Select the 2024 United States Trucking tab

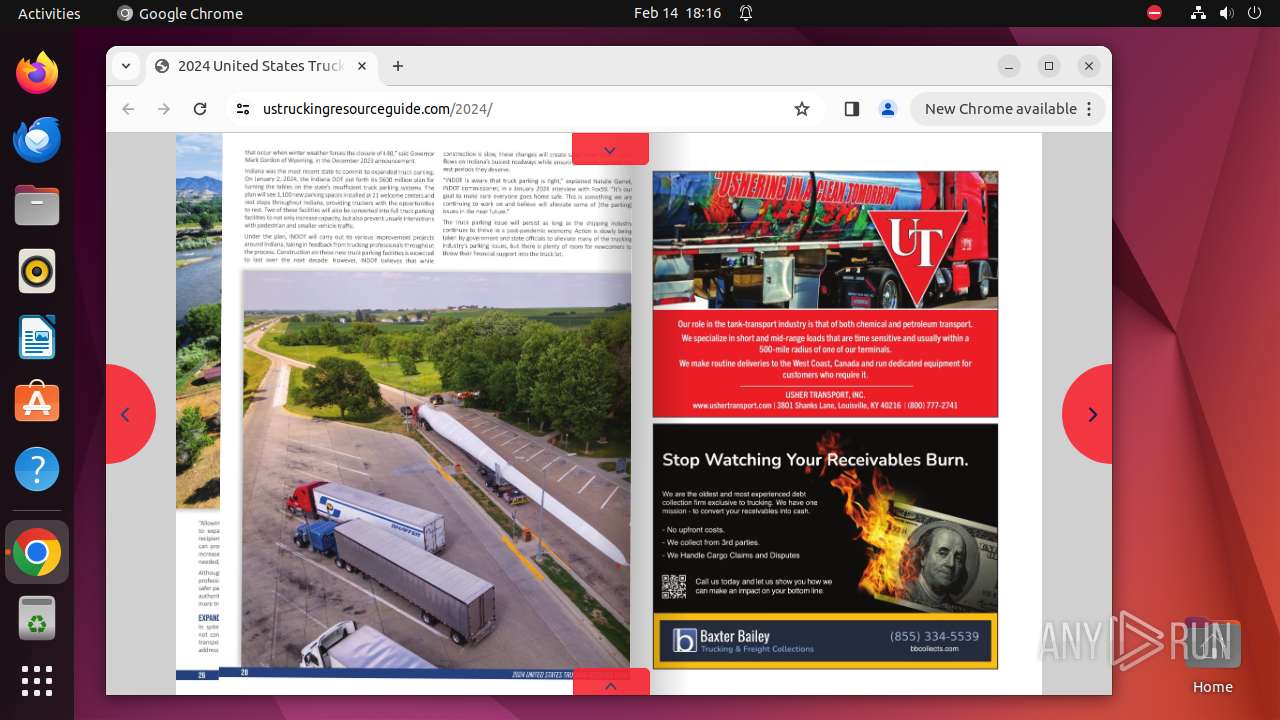[262, 66]
